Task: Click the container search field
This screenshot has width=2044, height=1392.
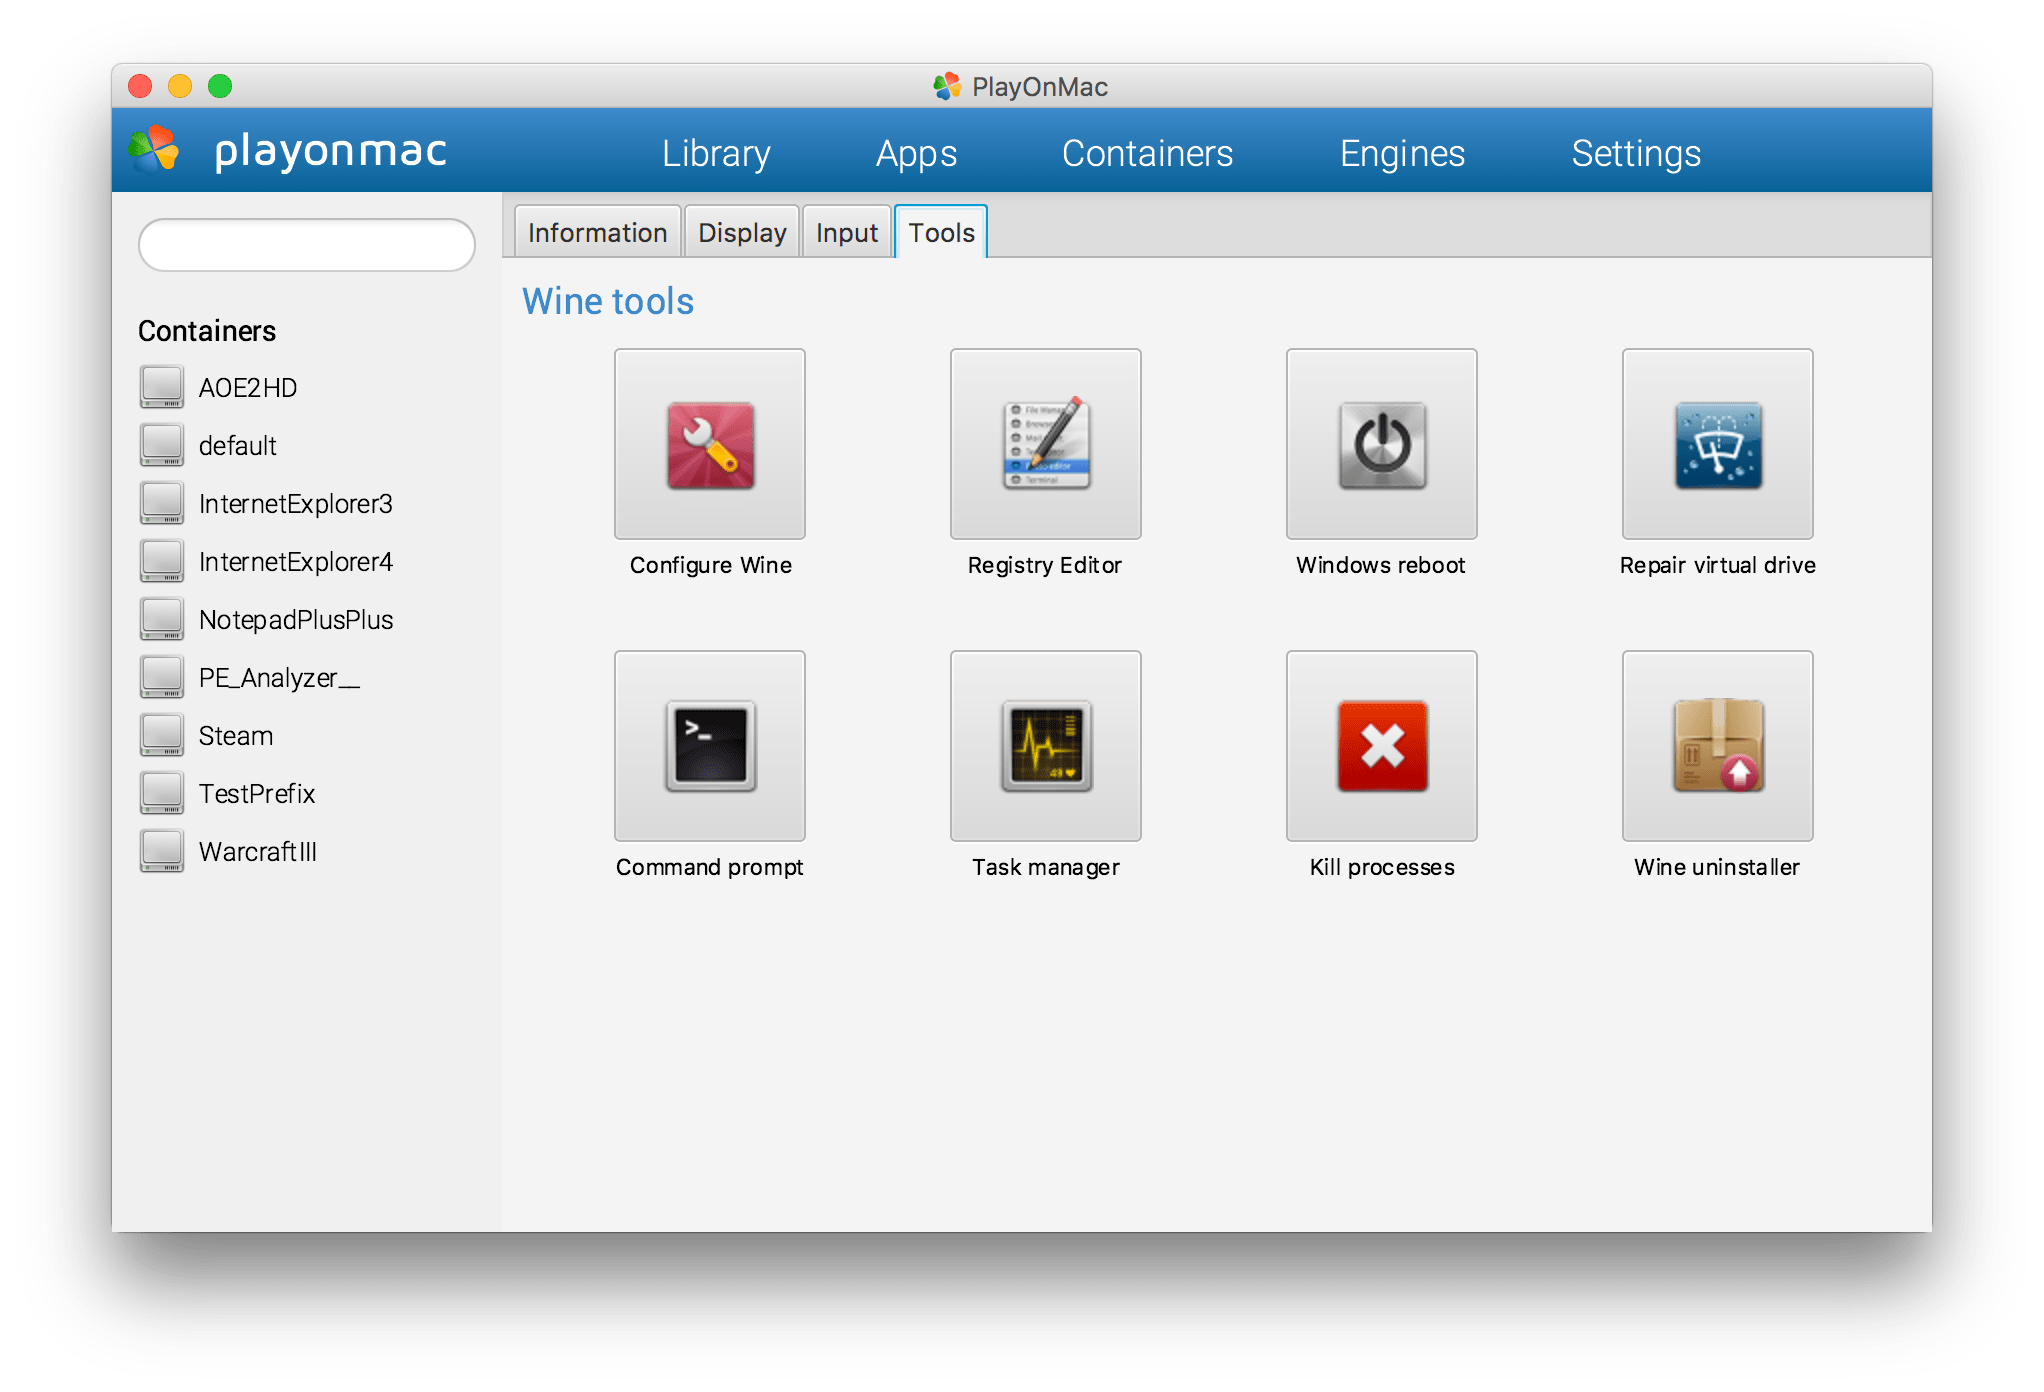Action: point(306,245)
